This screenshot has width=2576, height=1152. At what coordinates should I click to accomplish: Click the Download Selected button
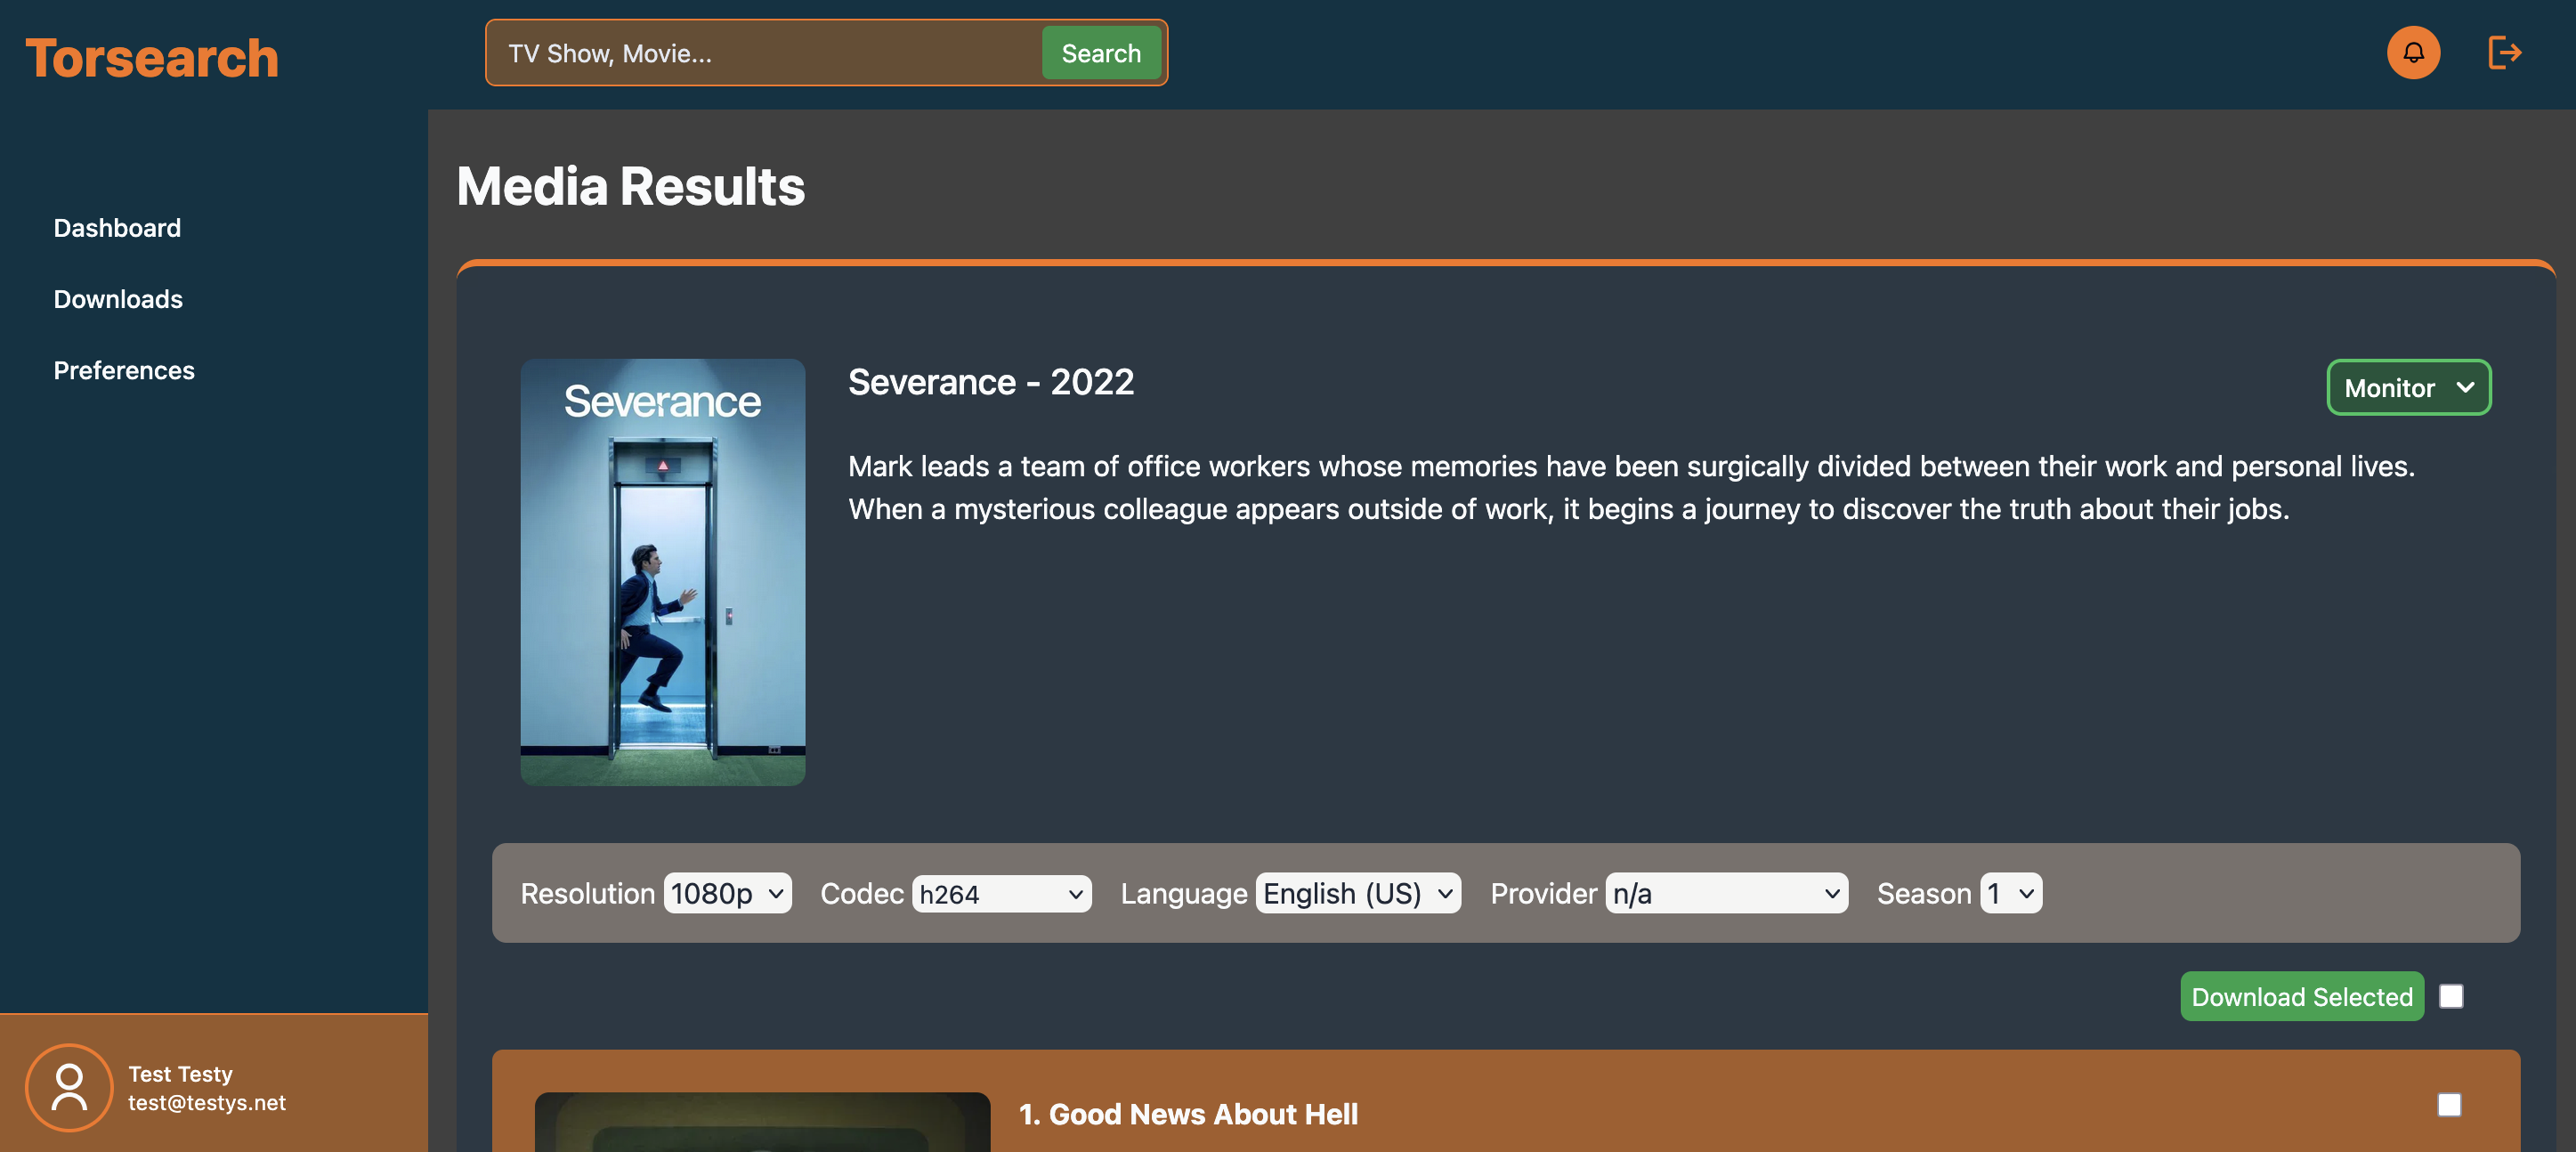2301,996
